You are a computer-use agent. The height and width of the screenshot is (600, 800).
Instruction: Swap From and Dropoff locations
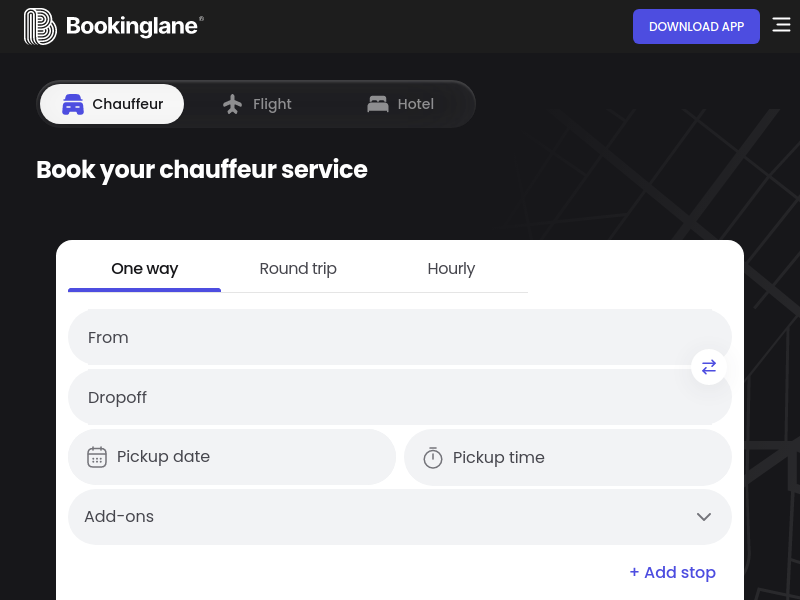[709, 367]
